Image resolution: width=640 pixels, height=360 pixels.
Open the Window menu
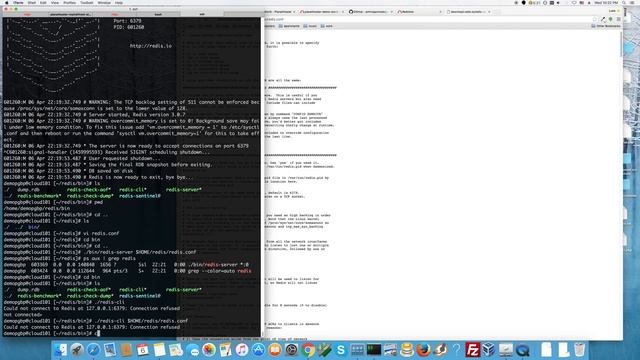click(104, 2)
